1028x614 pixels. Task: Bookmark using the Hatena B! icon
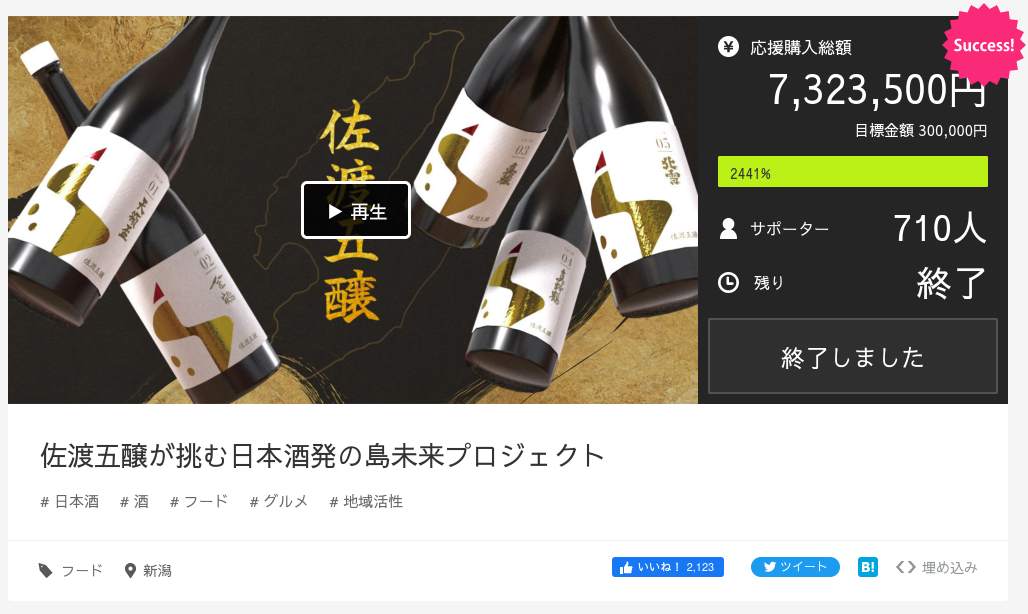pos(867,567)
